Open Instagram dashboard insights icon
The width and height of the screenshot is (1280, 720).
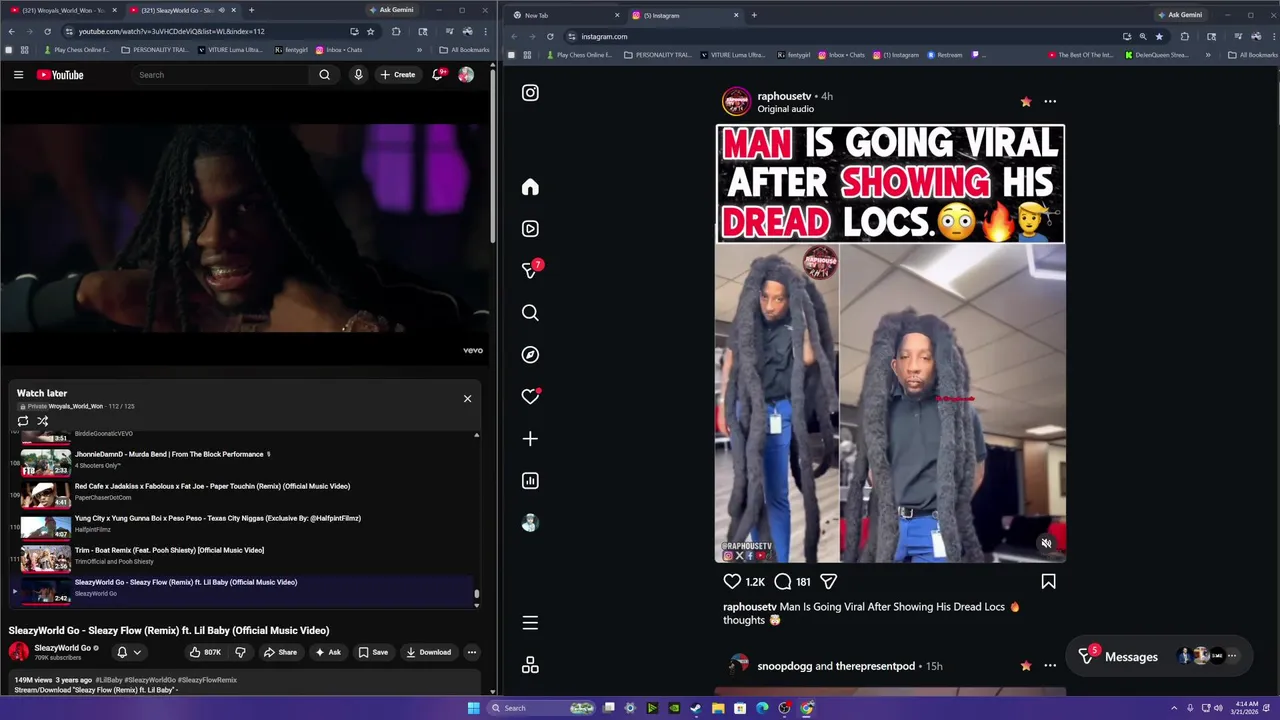tap(530, 481)
